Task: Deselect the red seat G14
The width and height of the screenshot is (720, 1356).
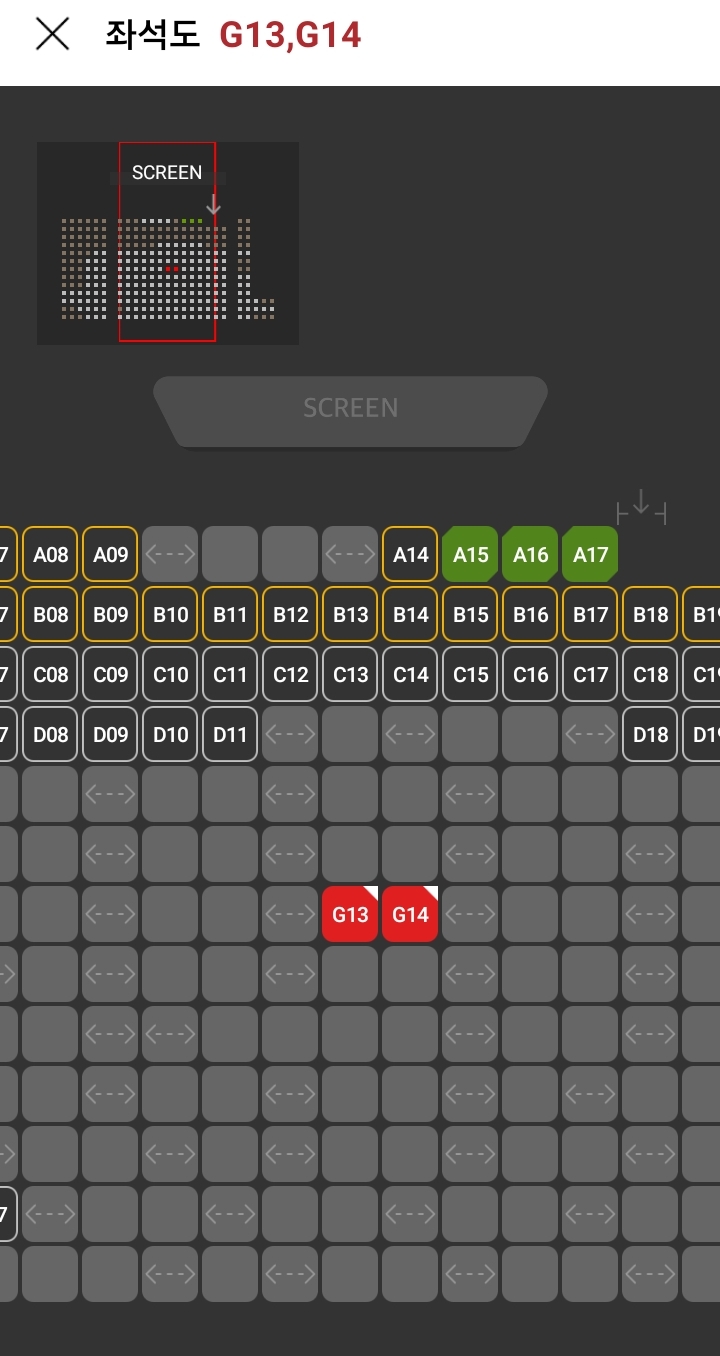Action: (x=410, y=914)
